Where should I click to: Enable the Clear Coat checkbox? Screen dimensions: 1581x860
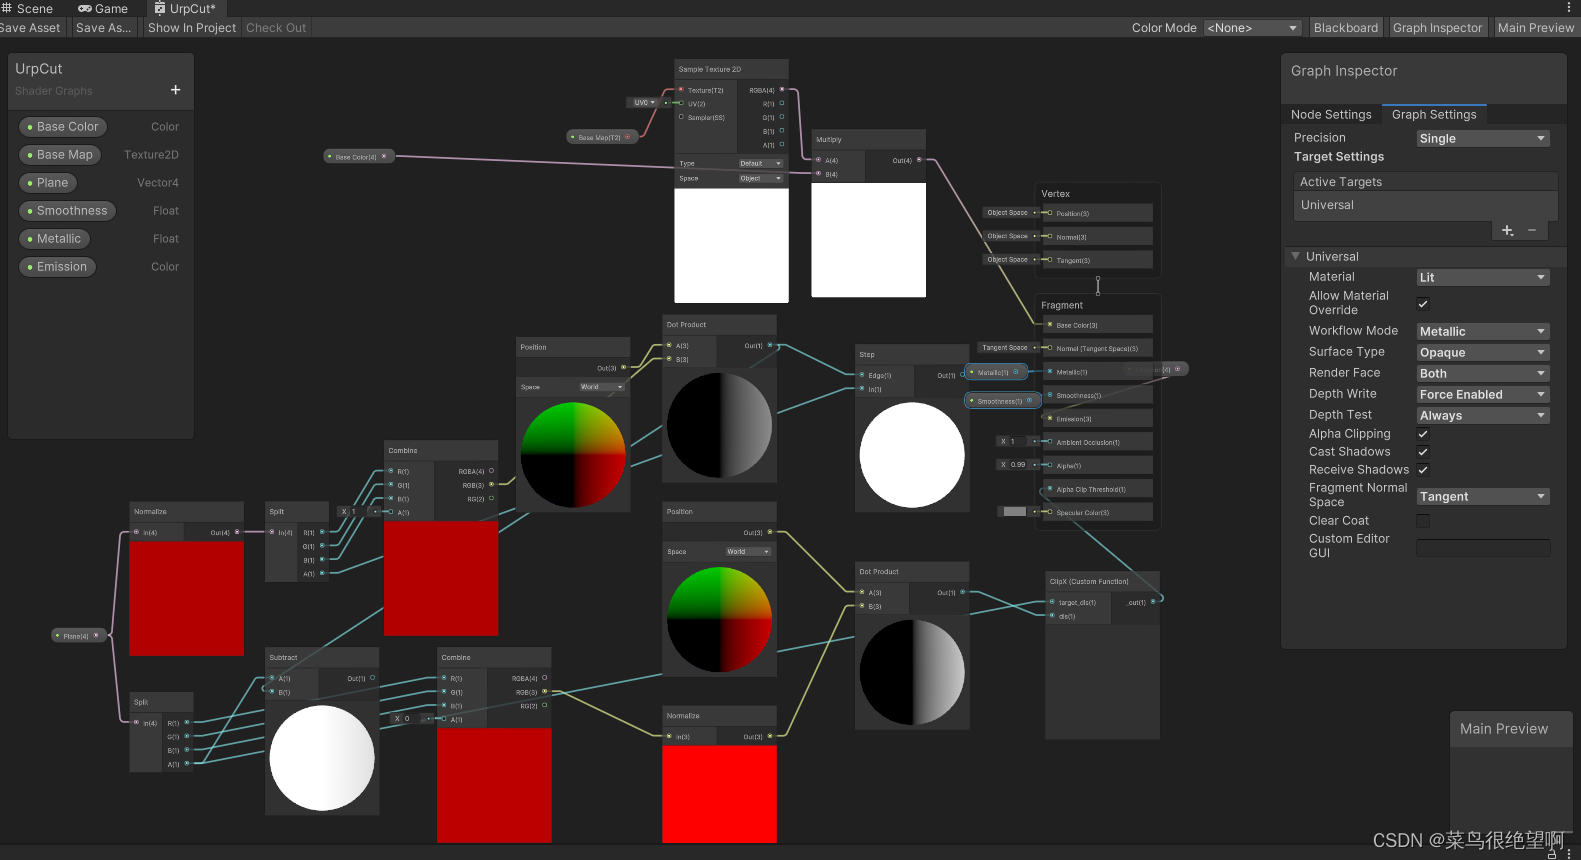point(1423,521)
